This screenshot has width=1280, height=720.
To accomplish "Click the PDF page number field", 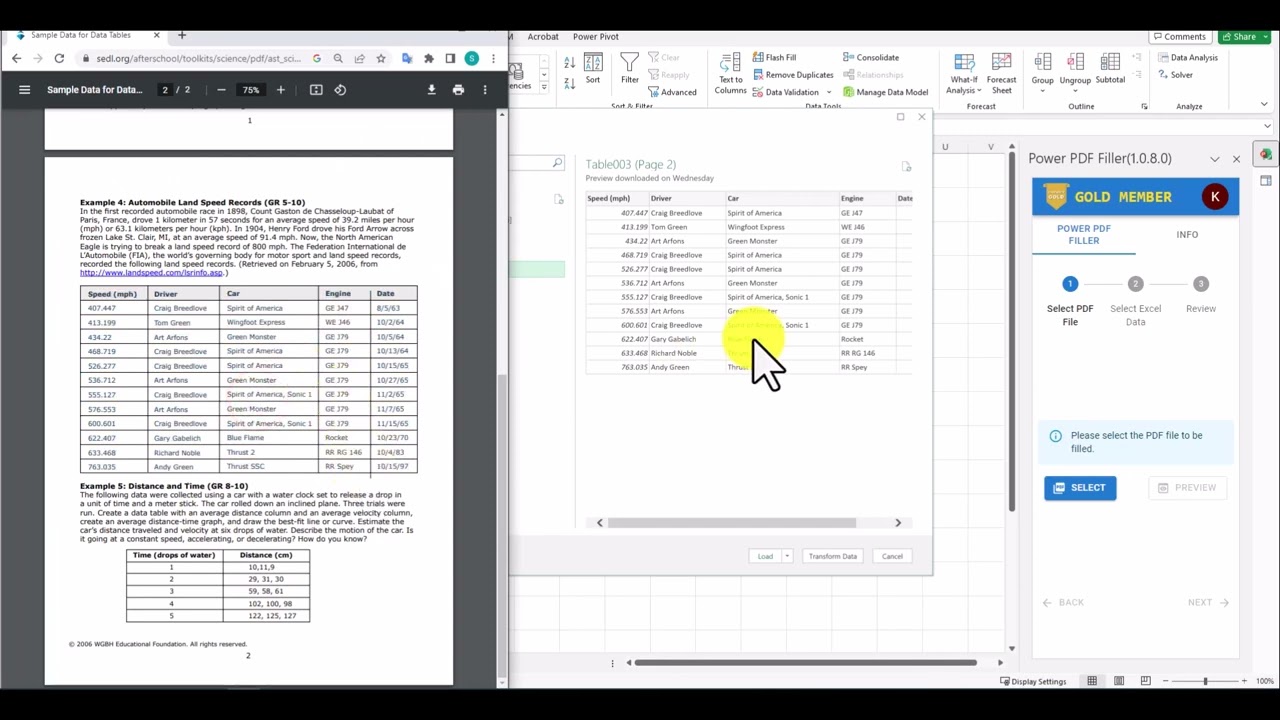I will coord(165,90).
